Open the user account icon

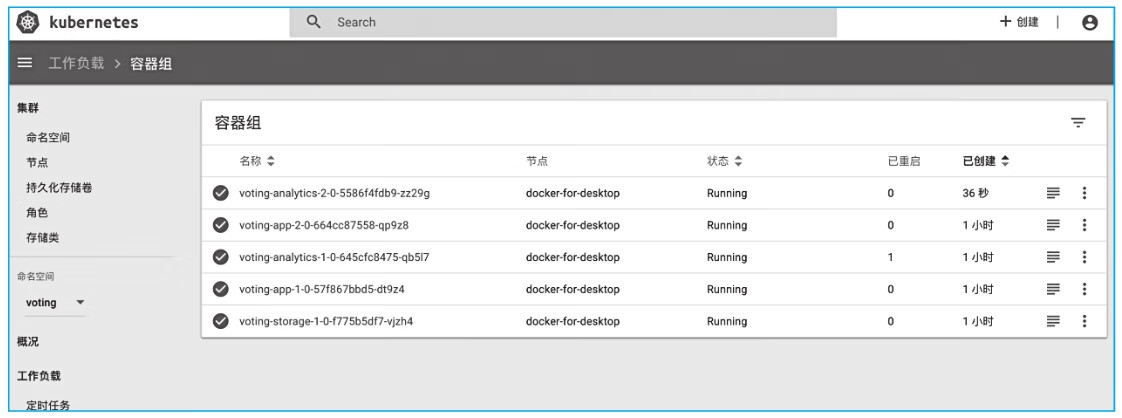coord(1091,22)
